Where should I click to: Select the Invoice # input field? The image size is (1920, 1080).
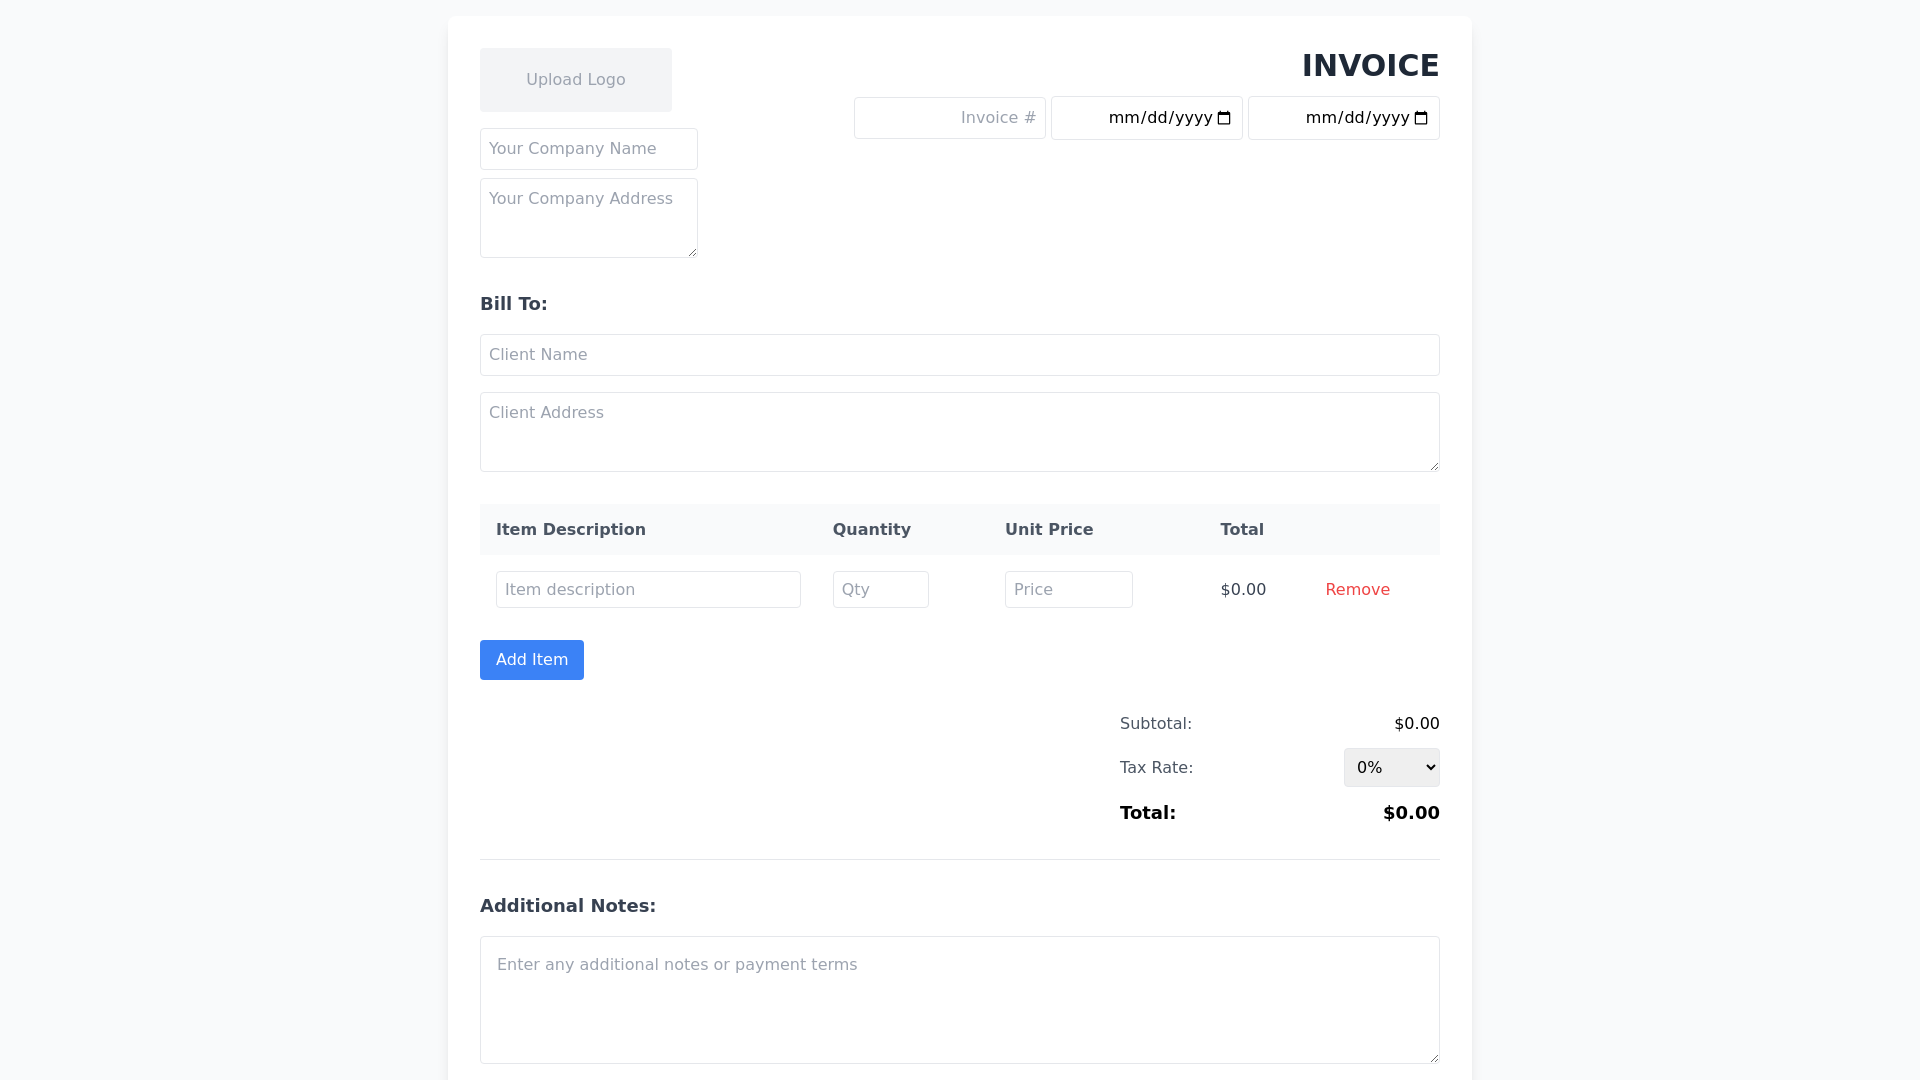point(950,118)
